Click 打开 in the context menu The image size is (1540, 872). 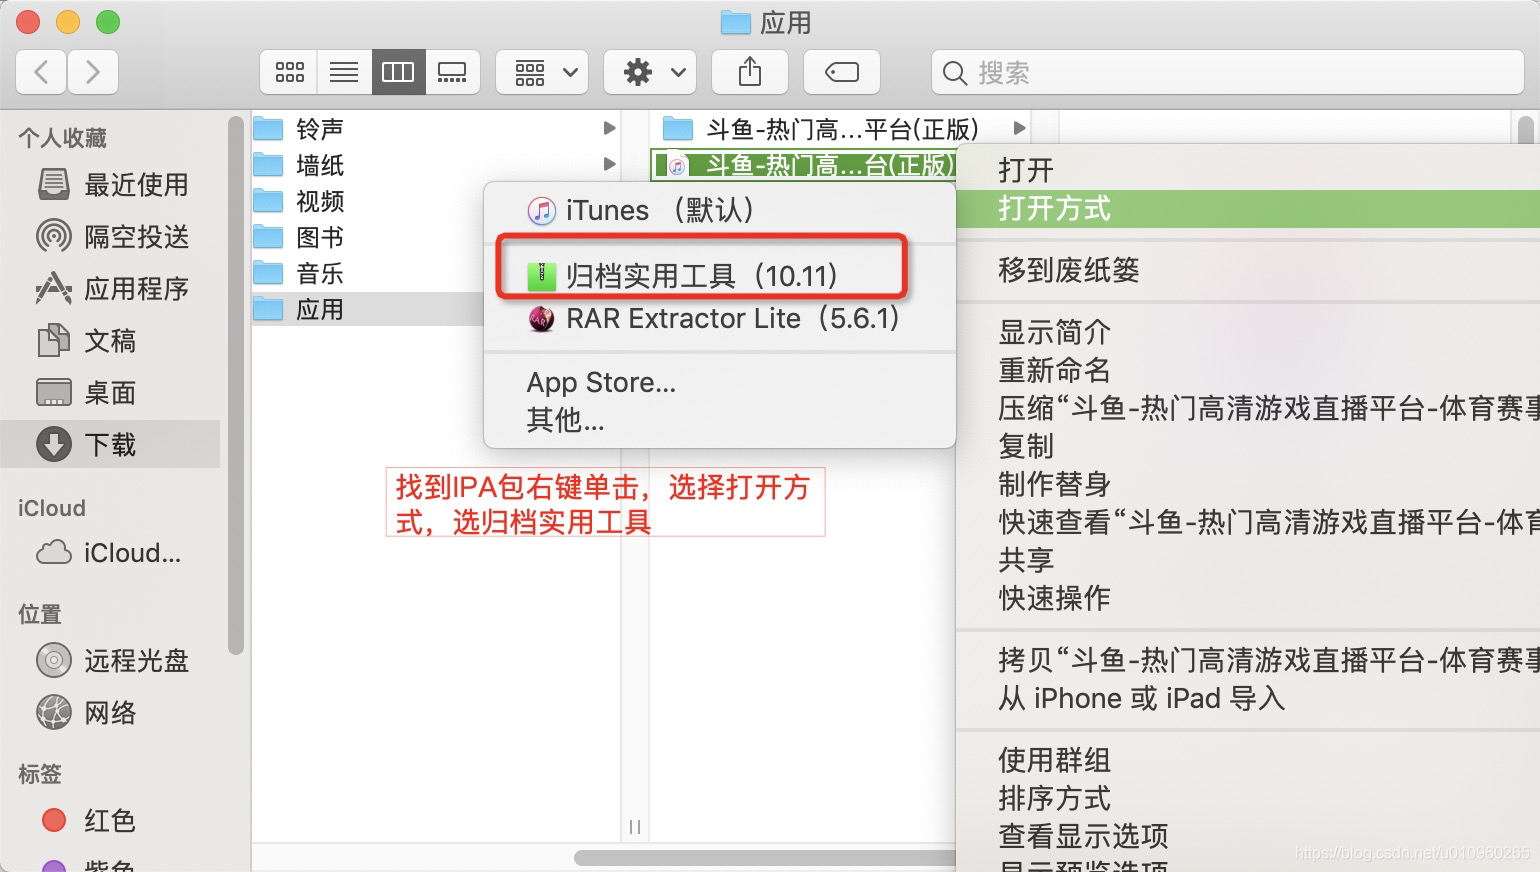click(x=1248, y=170)
